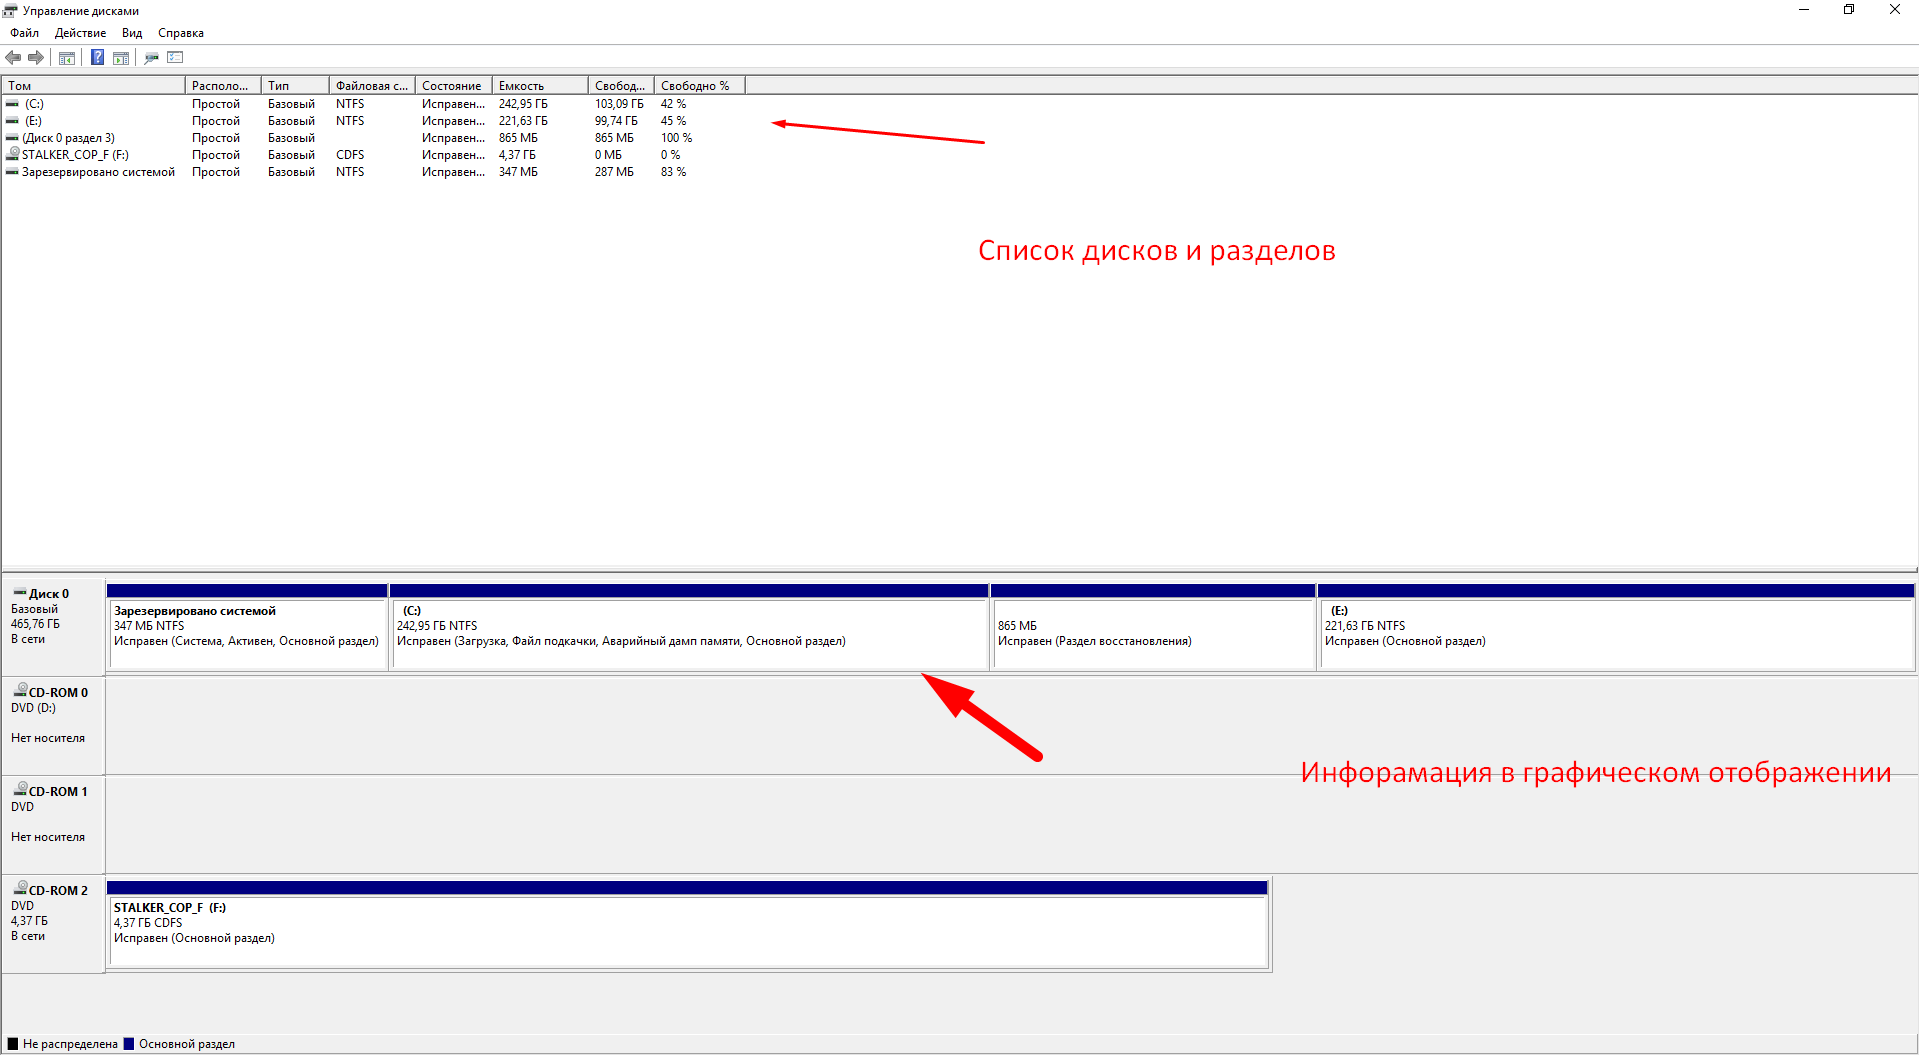The image size is (1919, 1056).
Task: Click the CD-ROM 2 label panel
Action: click(53, 923)
